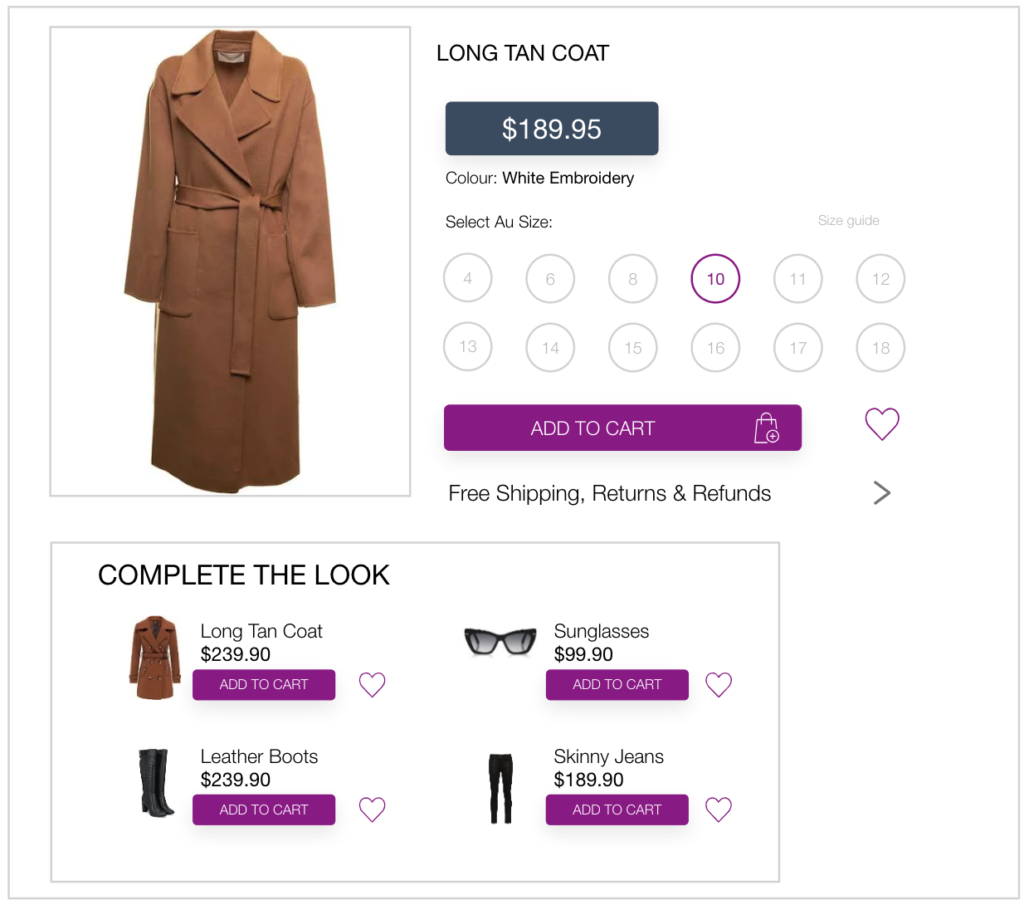This screenshot has width=1024, height=905.
Task: Wishlist the $239.90 Long Tan Coat
Action: (372, 685)
